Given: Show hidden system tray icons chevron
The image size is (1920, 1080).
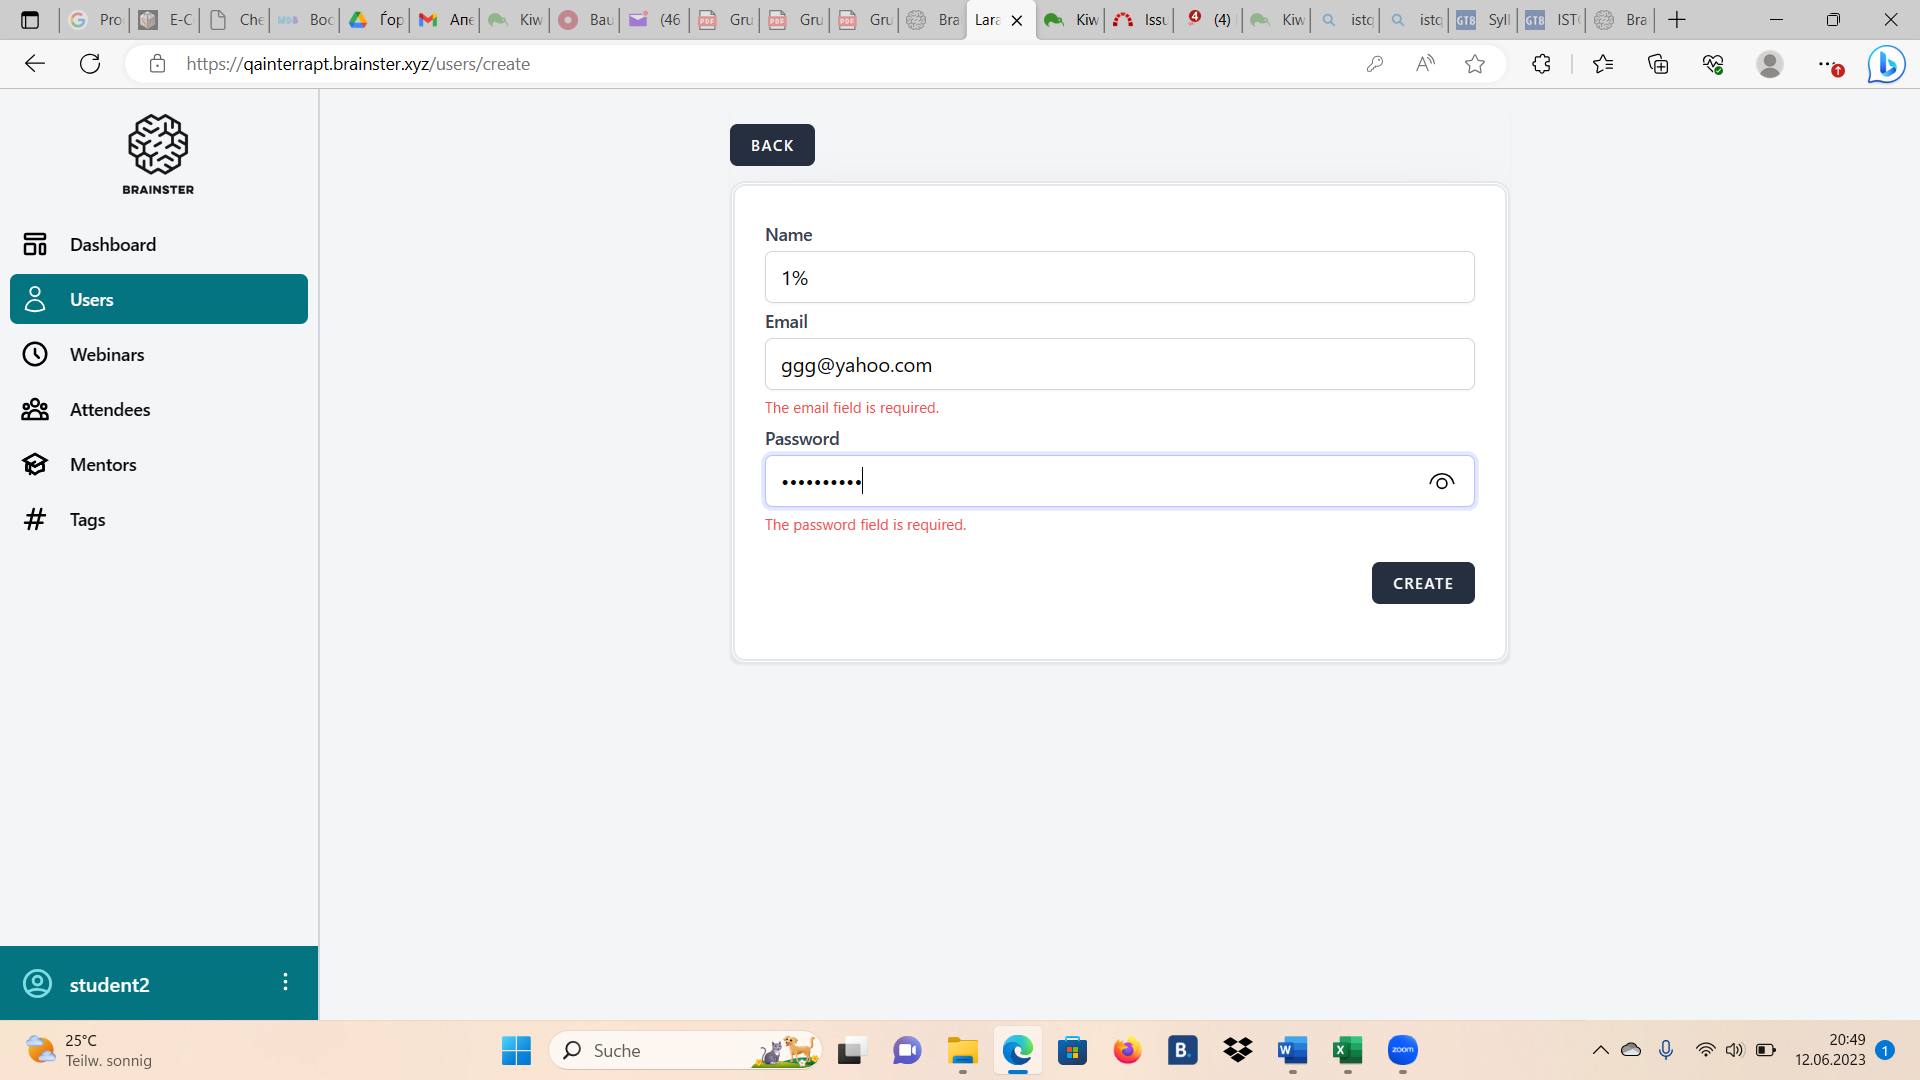Looking at the screenshot, I should pyautogui.click(x=1600, y=1050).
